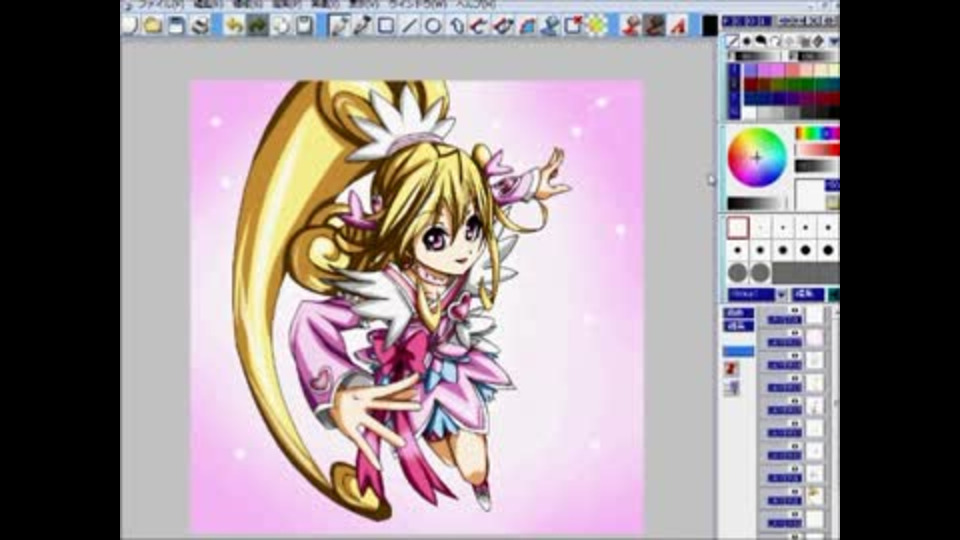Open a file with the yellow folder icon
The width and height of the screenshot is (960, 540).
(153, 25)
